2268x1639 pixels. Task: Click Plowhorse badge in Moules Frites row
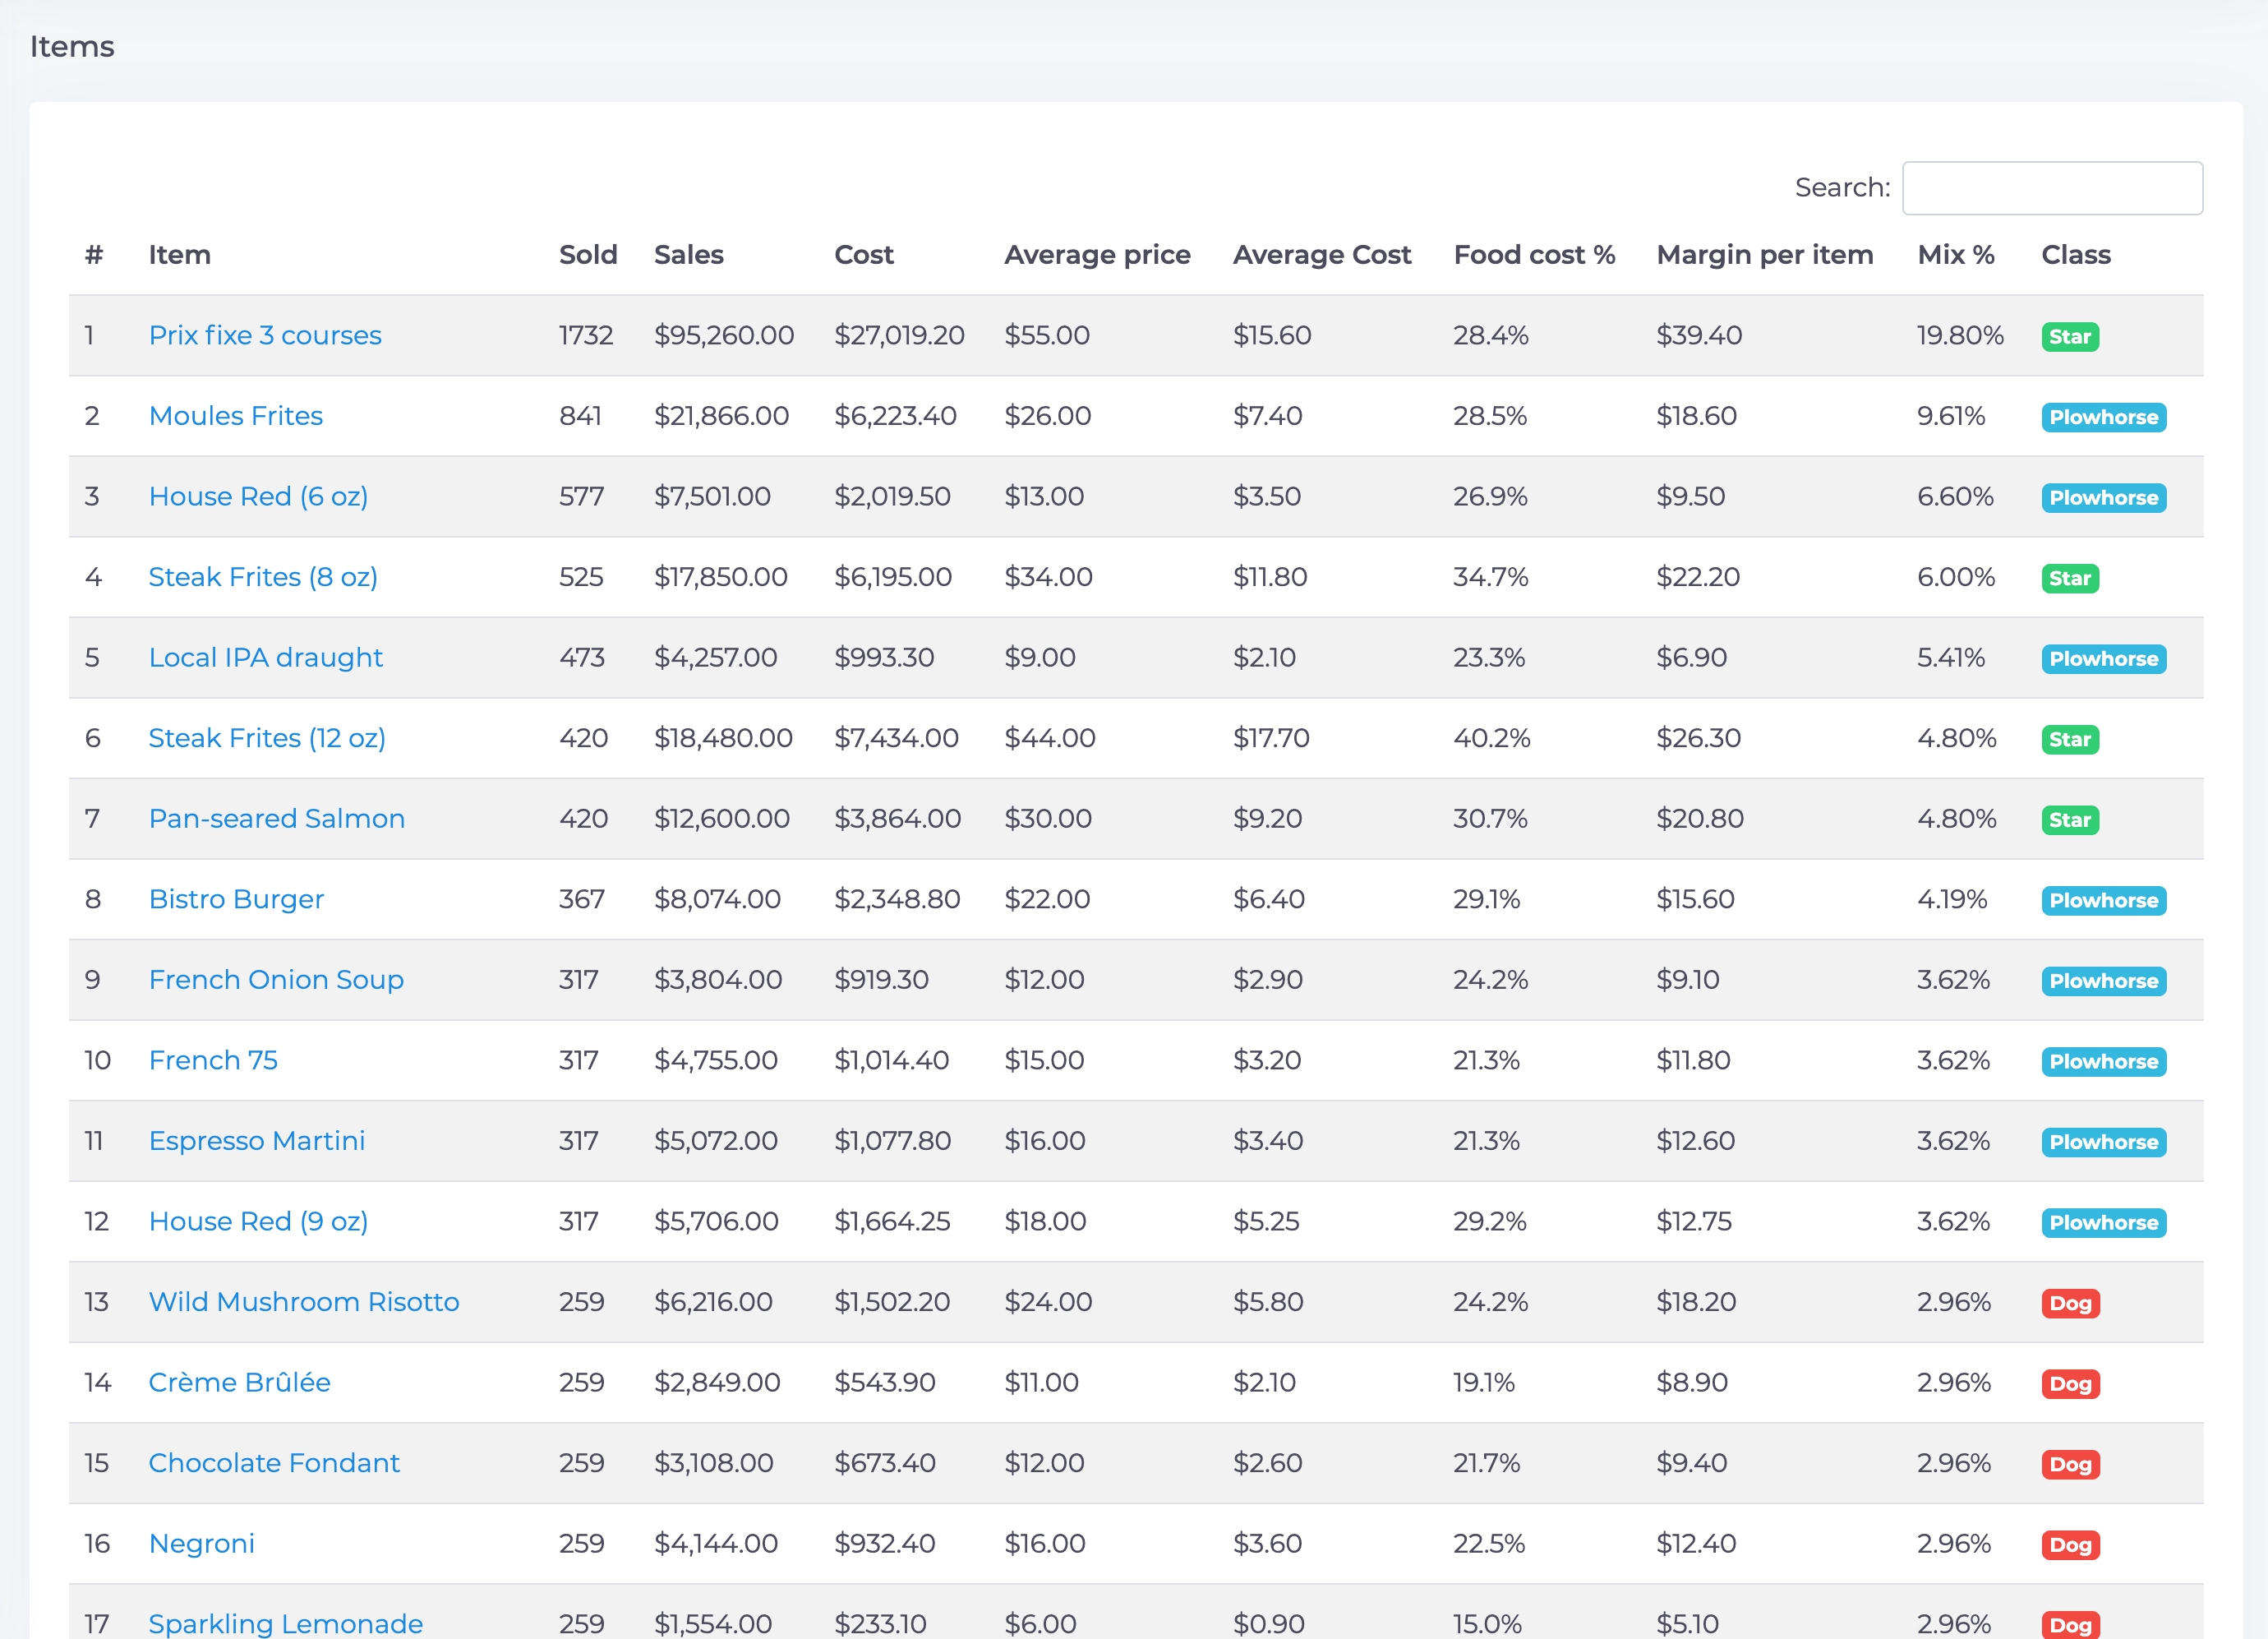pos(2104,418)
